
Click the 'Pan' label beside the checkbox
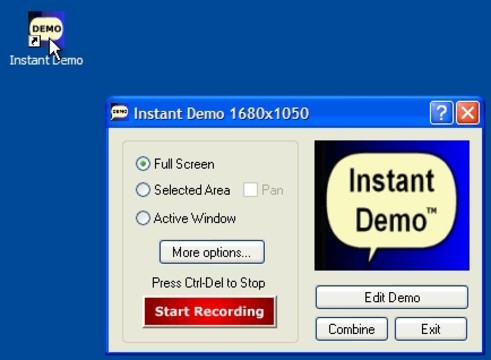(272, 190)
